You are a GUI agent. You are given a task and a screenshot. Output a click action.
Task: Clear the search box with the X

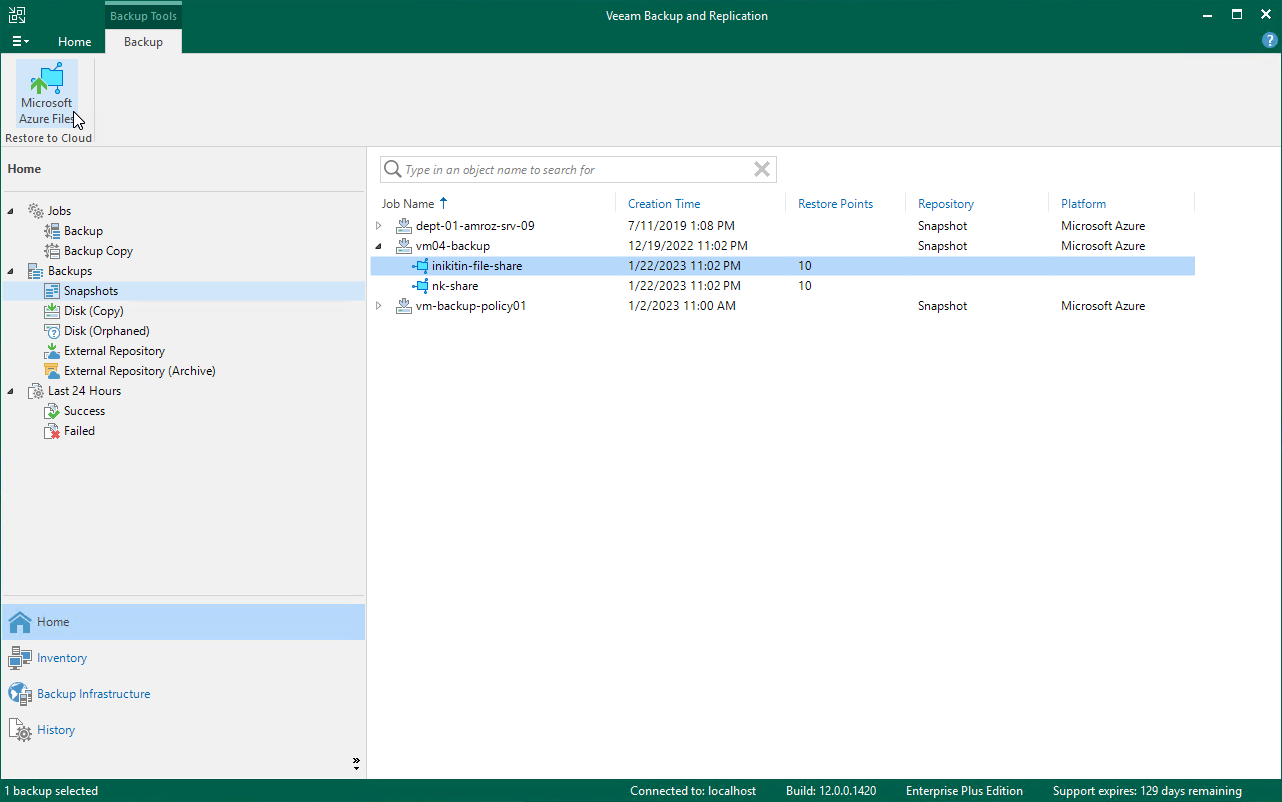click(762, 170)
